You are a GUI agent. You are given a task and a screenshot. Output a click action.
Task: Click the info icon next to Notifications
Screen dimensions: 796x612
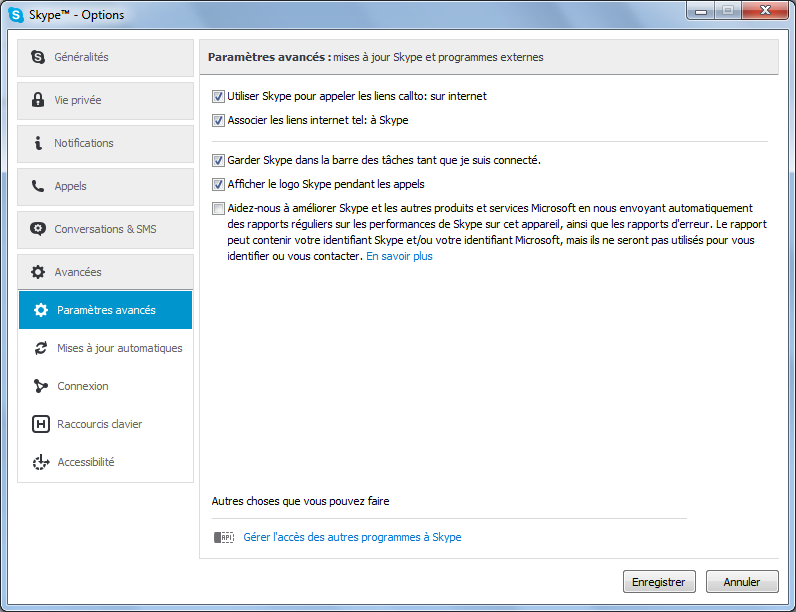click(38, 143)
